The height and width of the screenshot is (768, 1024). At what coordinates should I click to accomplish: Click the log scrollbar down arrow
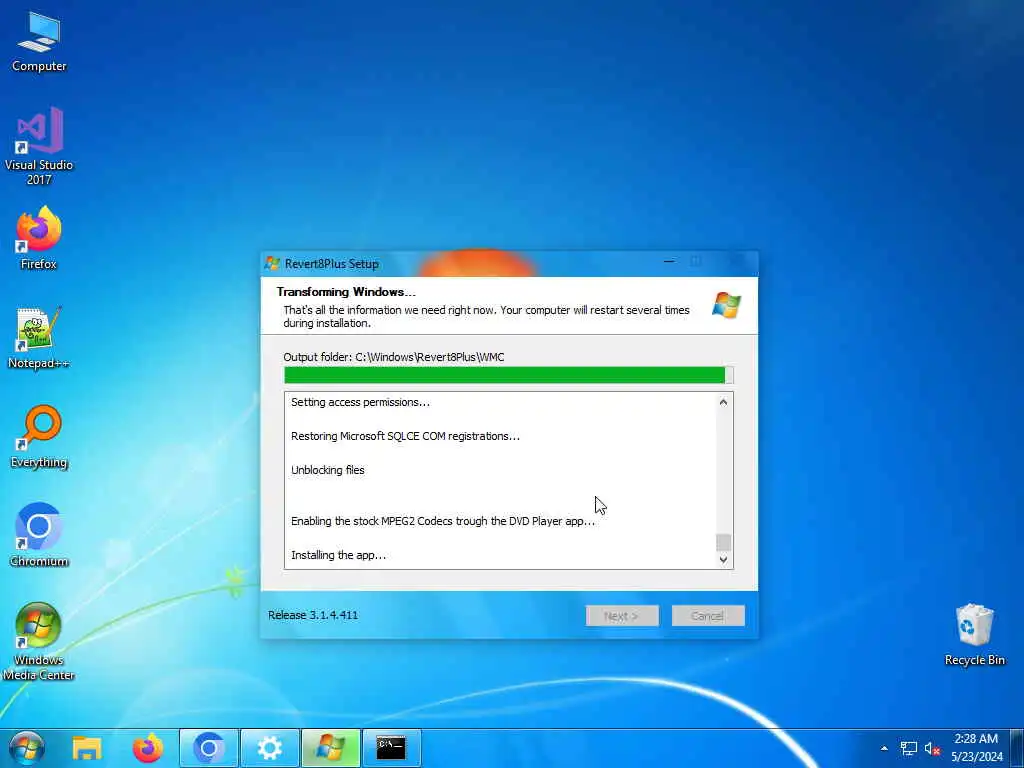[723, 560]
